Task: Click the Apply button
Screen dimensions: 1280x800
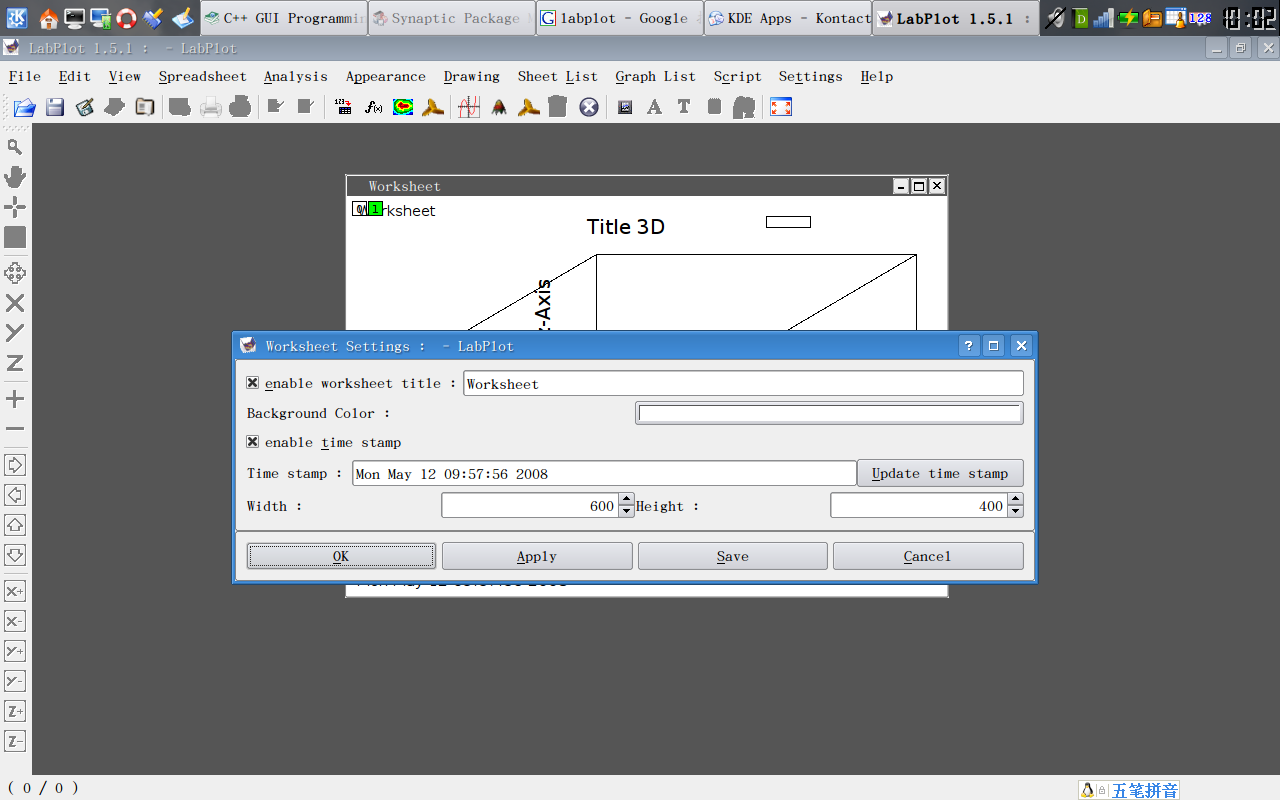Action: click(537, 556)
